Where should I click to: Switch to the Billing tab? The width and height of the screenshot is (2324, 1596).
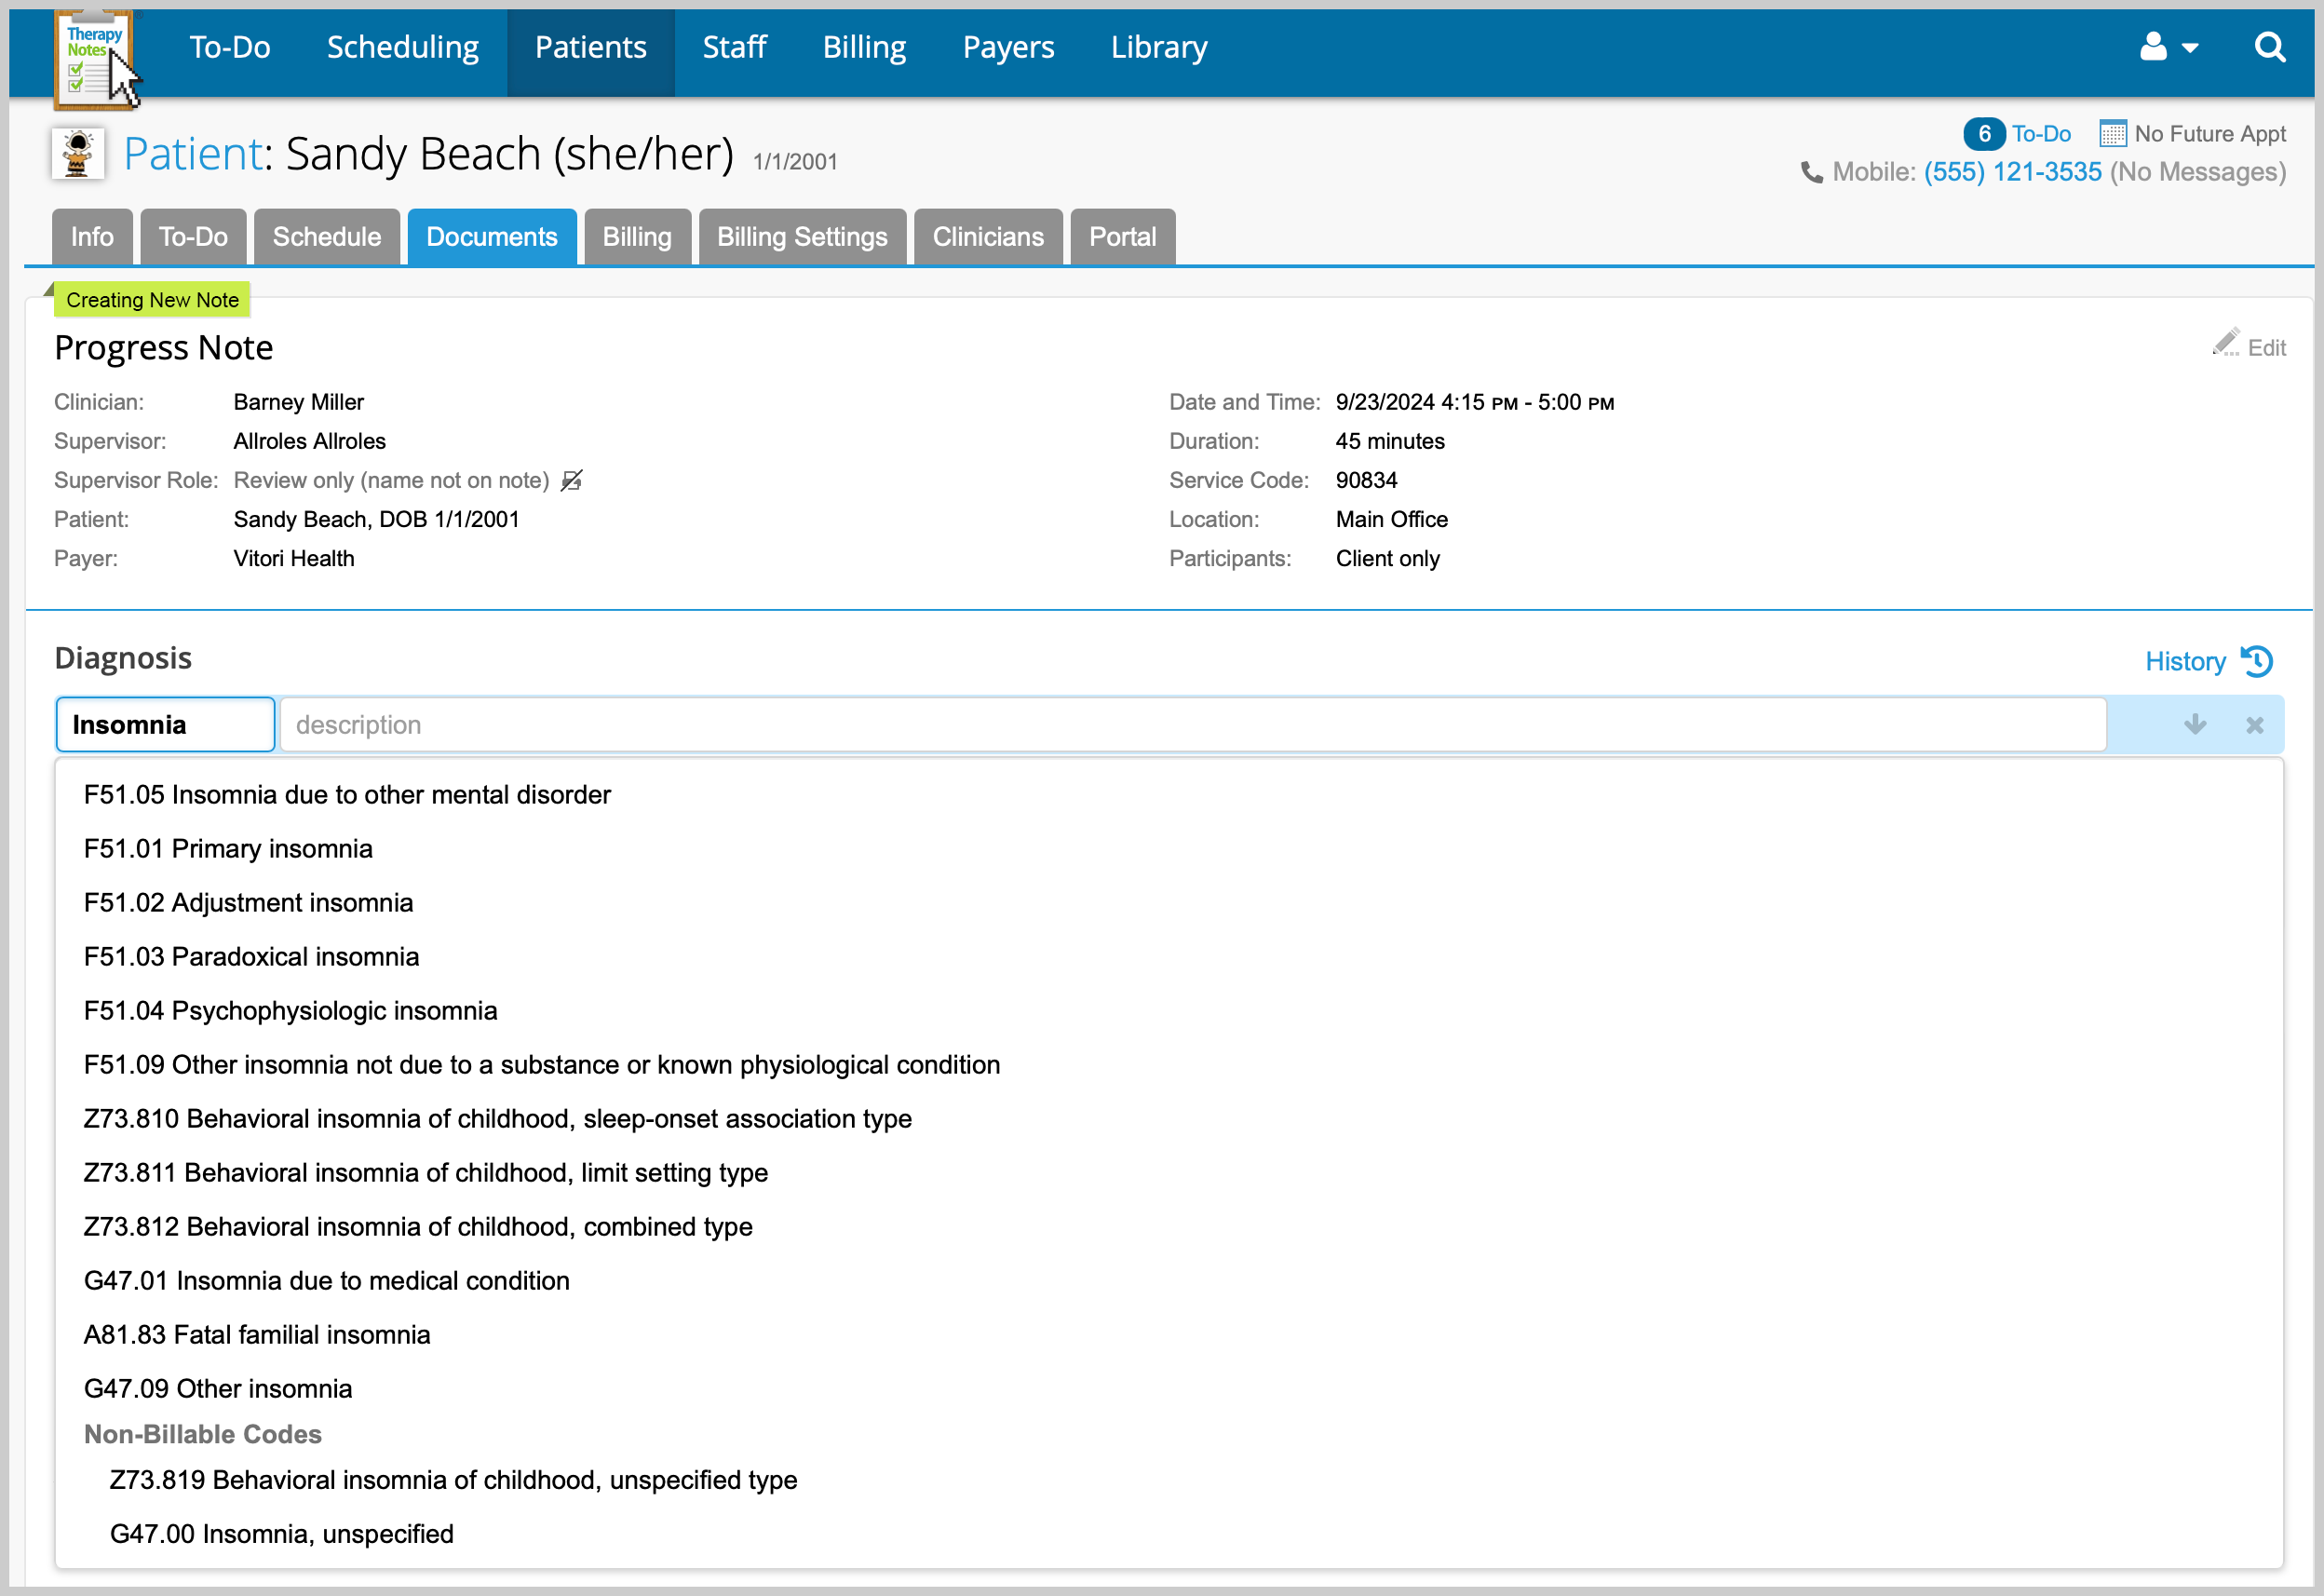634,237
